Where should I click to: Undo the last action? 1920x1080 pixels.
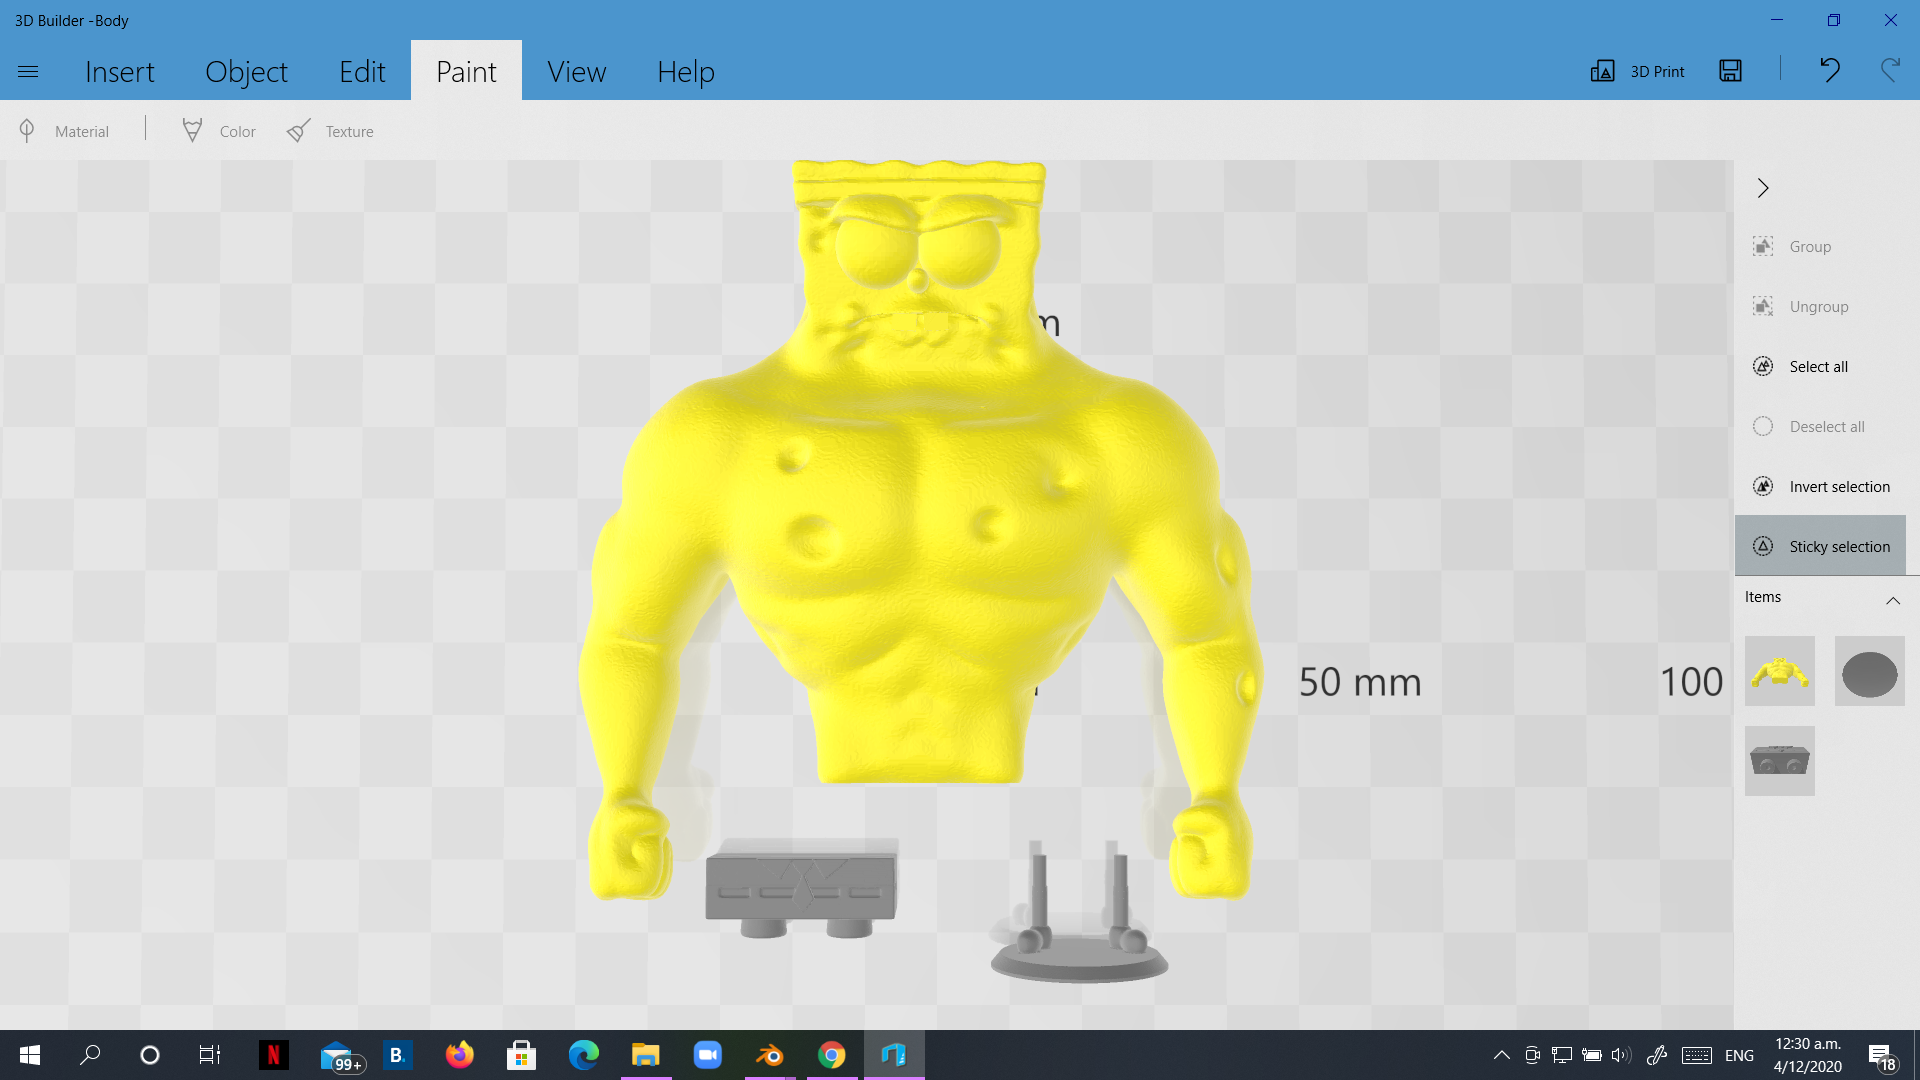click(1829, 70)
